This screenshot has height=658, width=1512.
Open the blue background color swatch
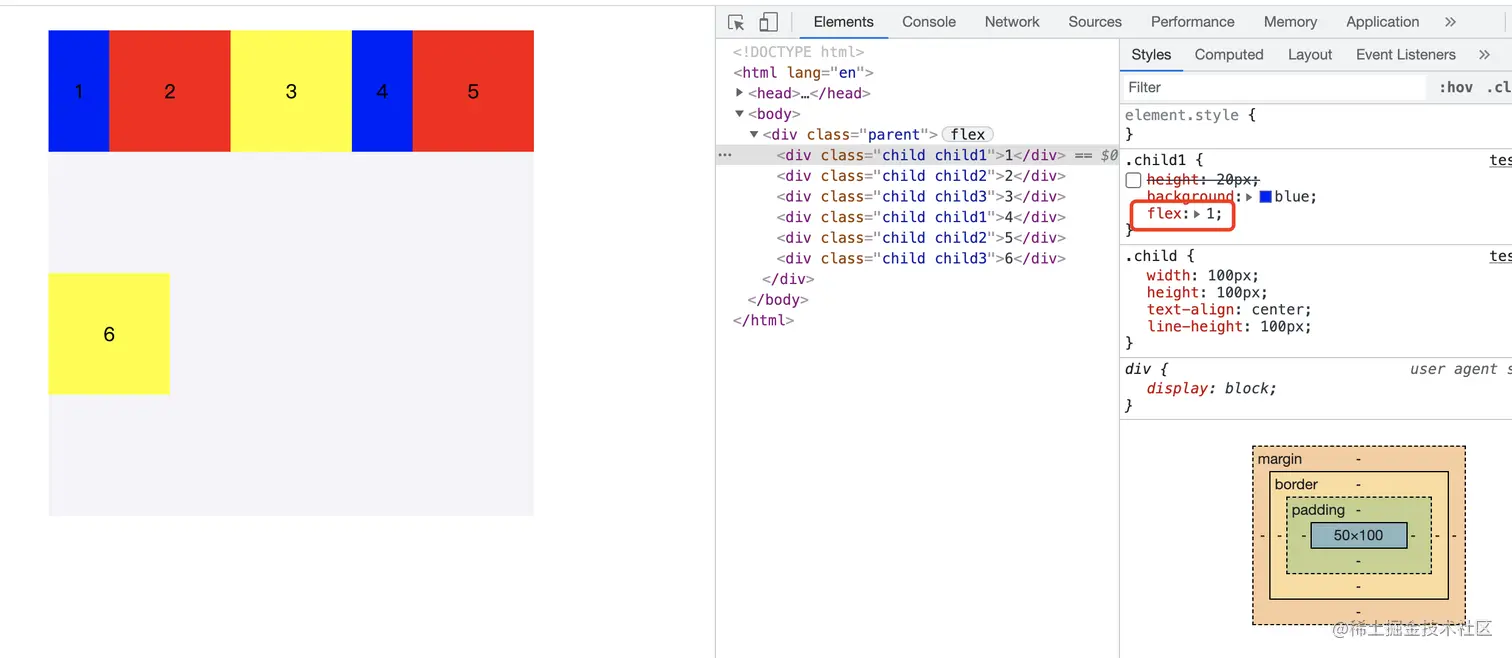click(x=1265, y=197)
